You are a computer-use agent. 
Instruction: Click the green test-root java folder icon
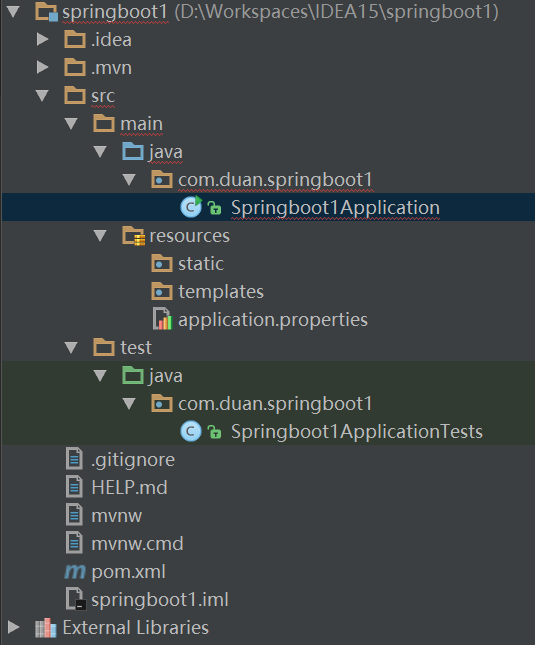point(133,375)
